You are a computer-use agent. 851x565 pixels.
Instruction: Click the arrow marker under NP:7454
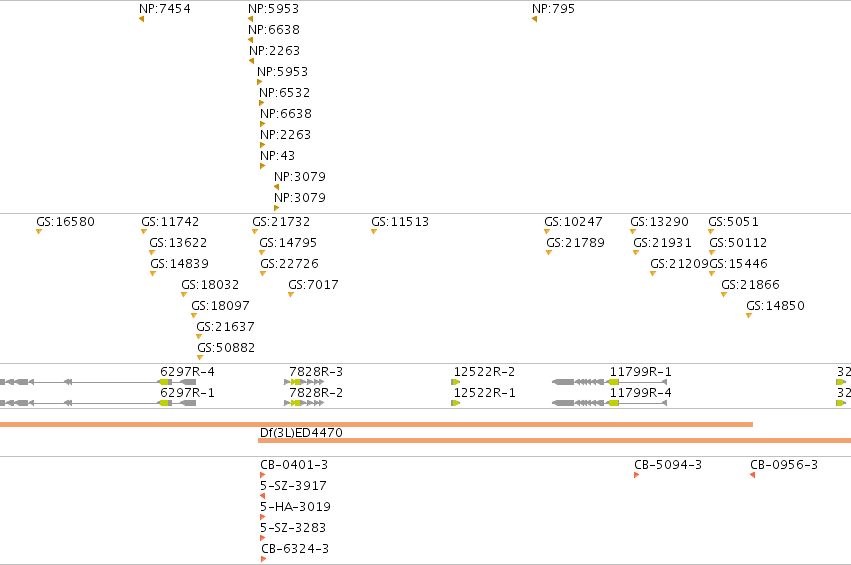pos(142,19)
